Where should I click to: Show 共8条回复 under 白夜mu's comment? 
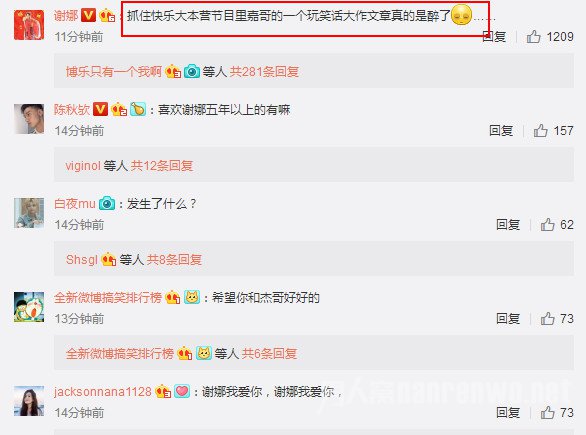pyautogui.click(x=174, y=259)
